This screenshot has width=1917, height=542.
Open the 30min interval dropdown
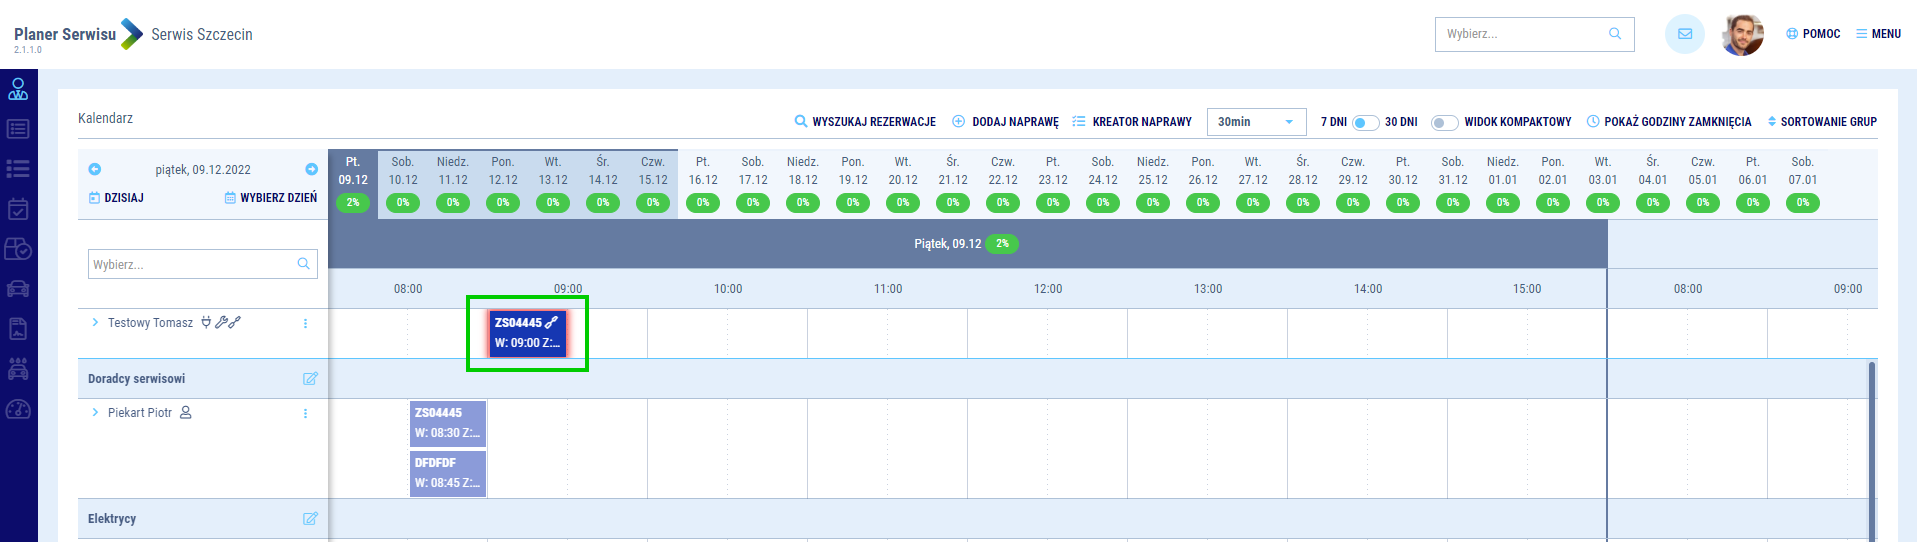(1256, 122)
